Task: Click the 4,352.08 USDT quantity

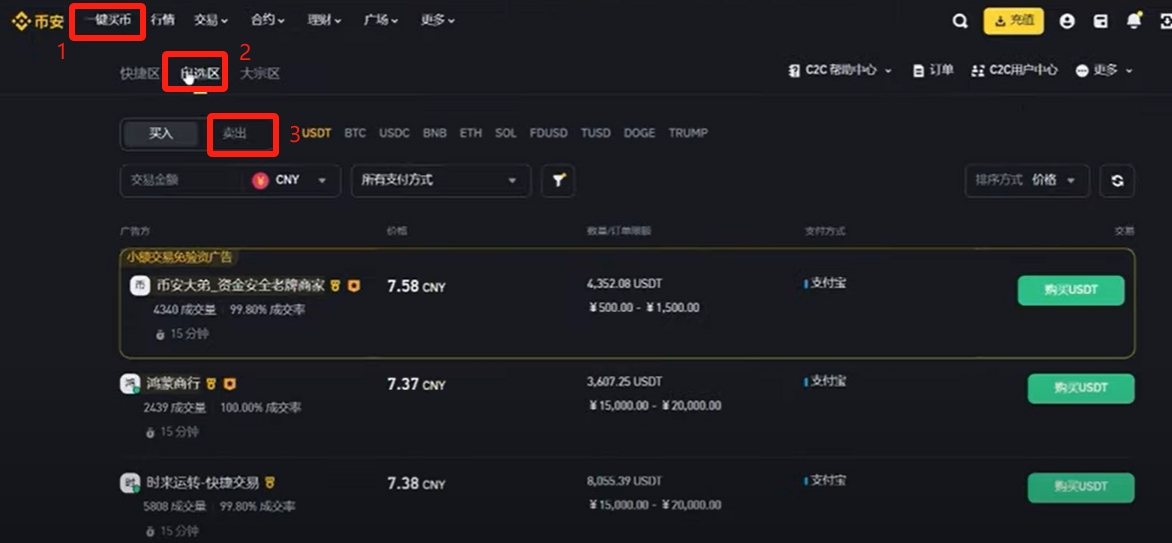Action: point(624,283)
